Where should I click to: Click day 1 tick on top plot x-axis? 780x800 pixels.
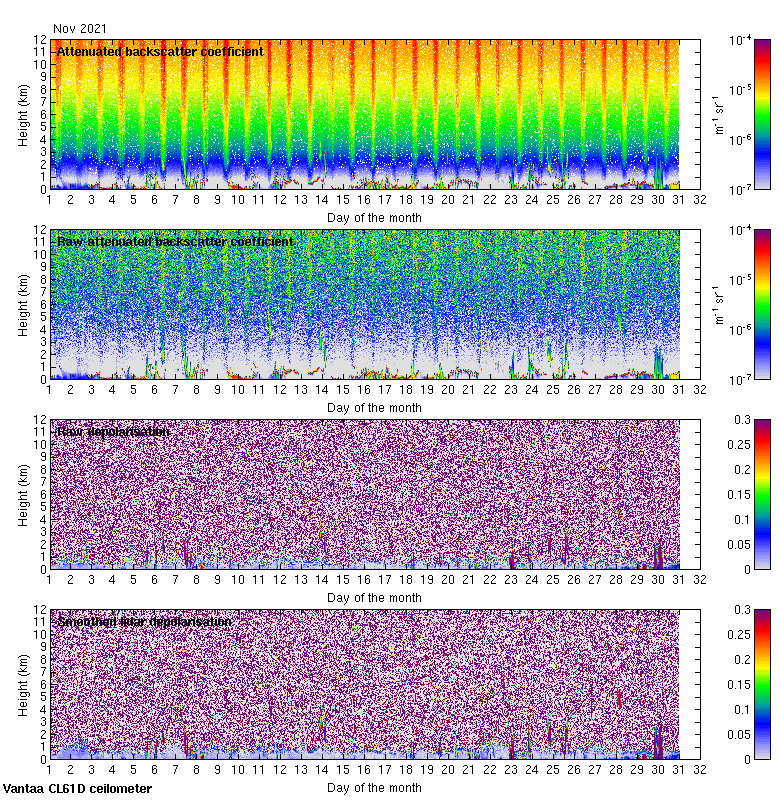tap(49, 200)
